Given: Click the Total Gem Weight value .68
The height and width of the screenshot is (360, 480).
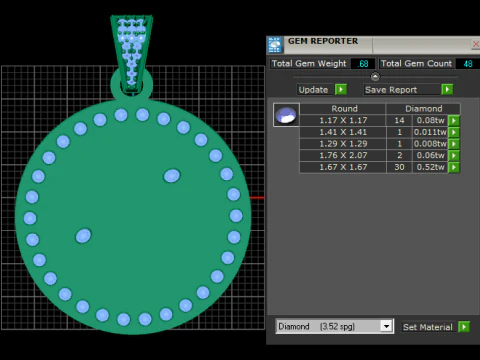Looking at the screenshot, I should point(363,64).
